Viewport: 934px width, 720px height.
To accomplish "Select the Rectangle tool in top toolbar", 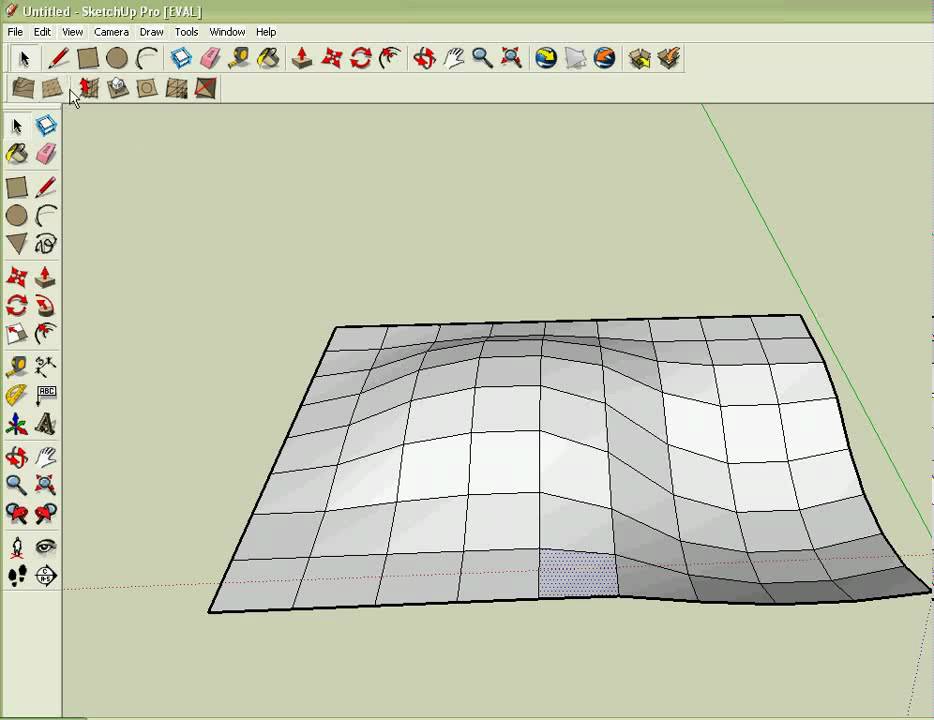I will [88, 58].
